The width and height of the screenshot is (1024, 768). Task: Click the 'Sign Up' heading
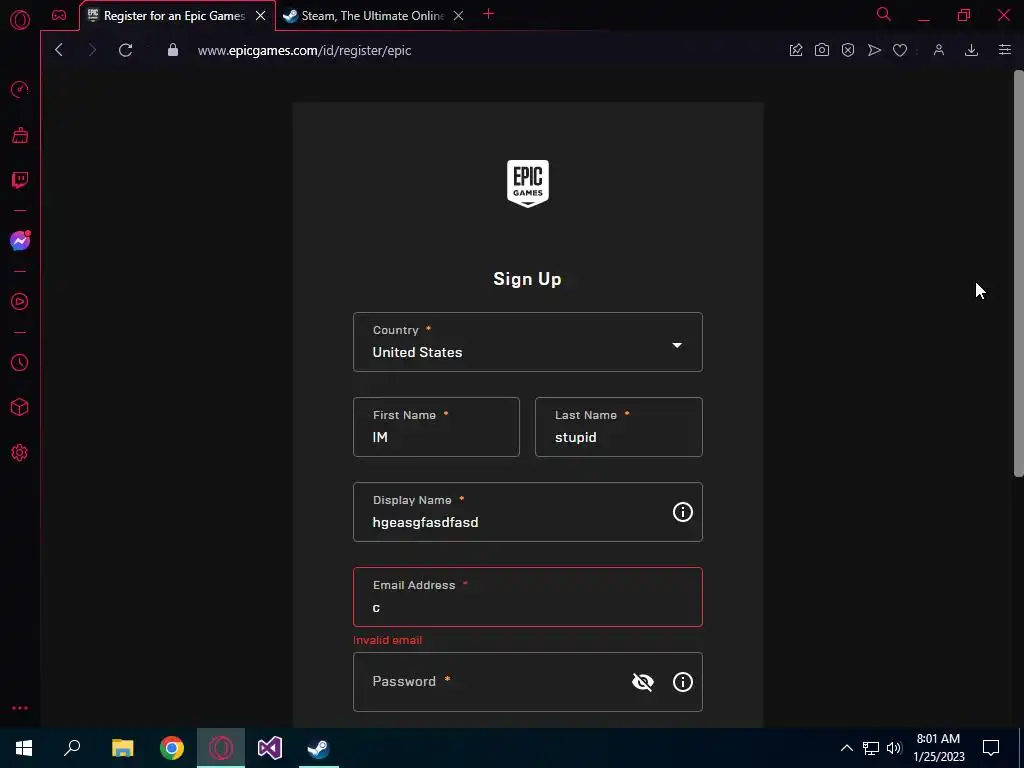click(528, 279)
